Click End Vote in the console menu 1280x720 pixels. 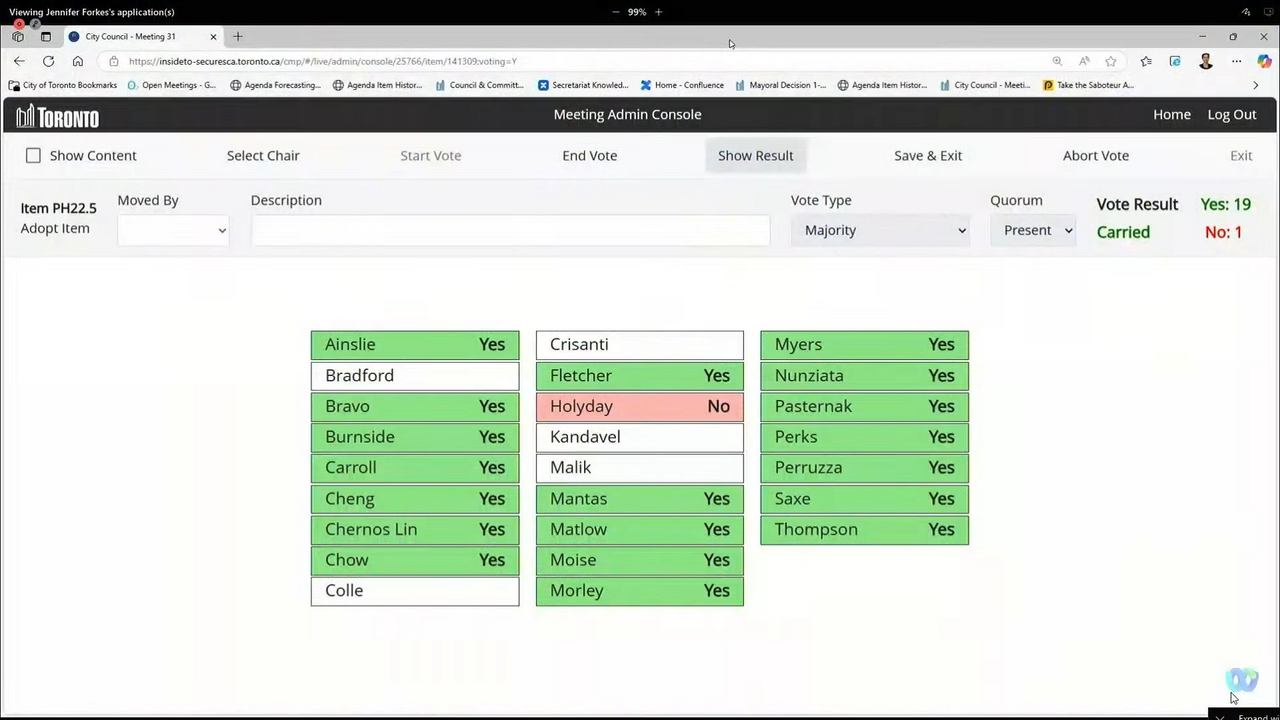point(589,155)
